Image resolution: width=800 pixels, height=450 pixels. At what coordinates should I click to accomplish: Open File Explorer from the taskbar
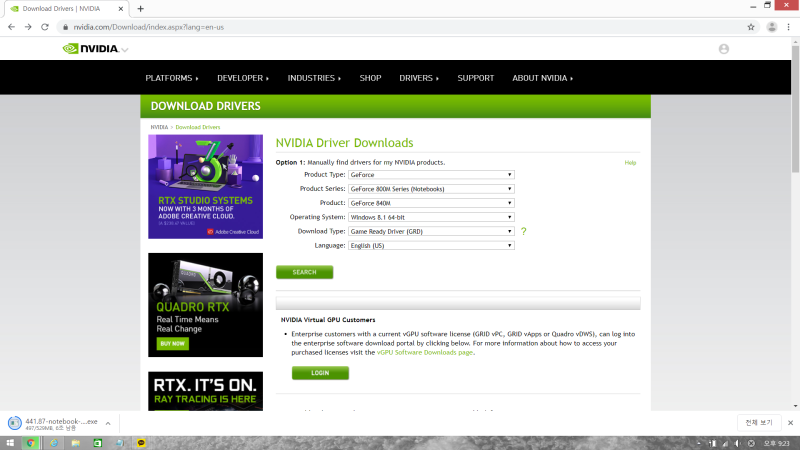76,443
